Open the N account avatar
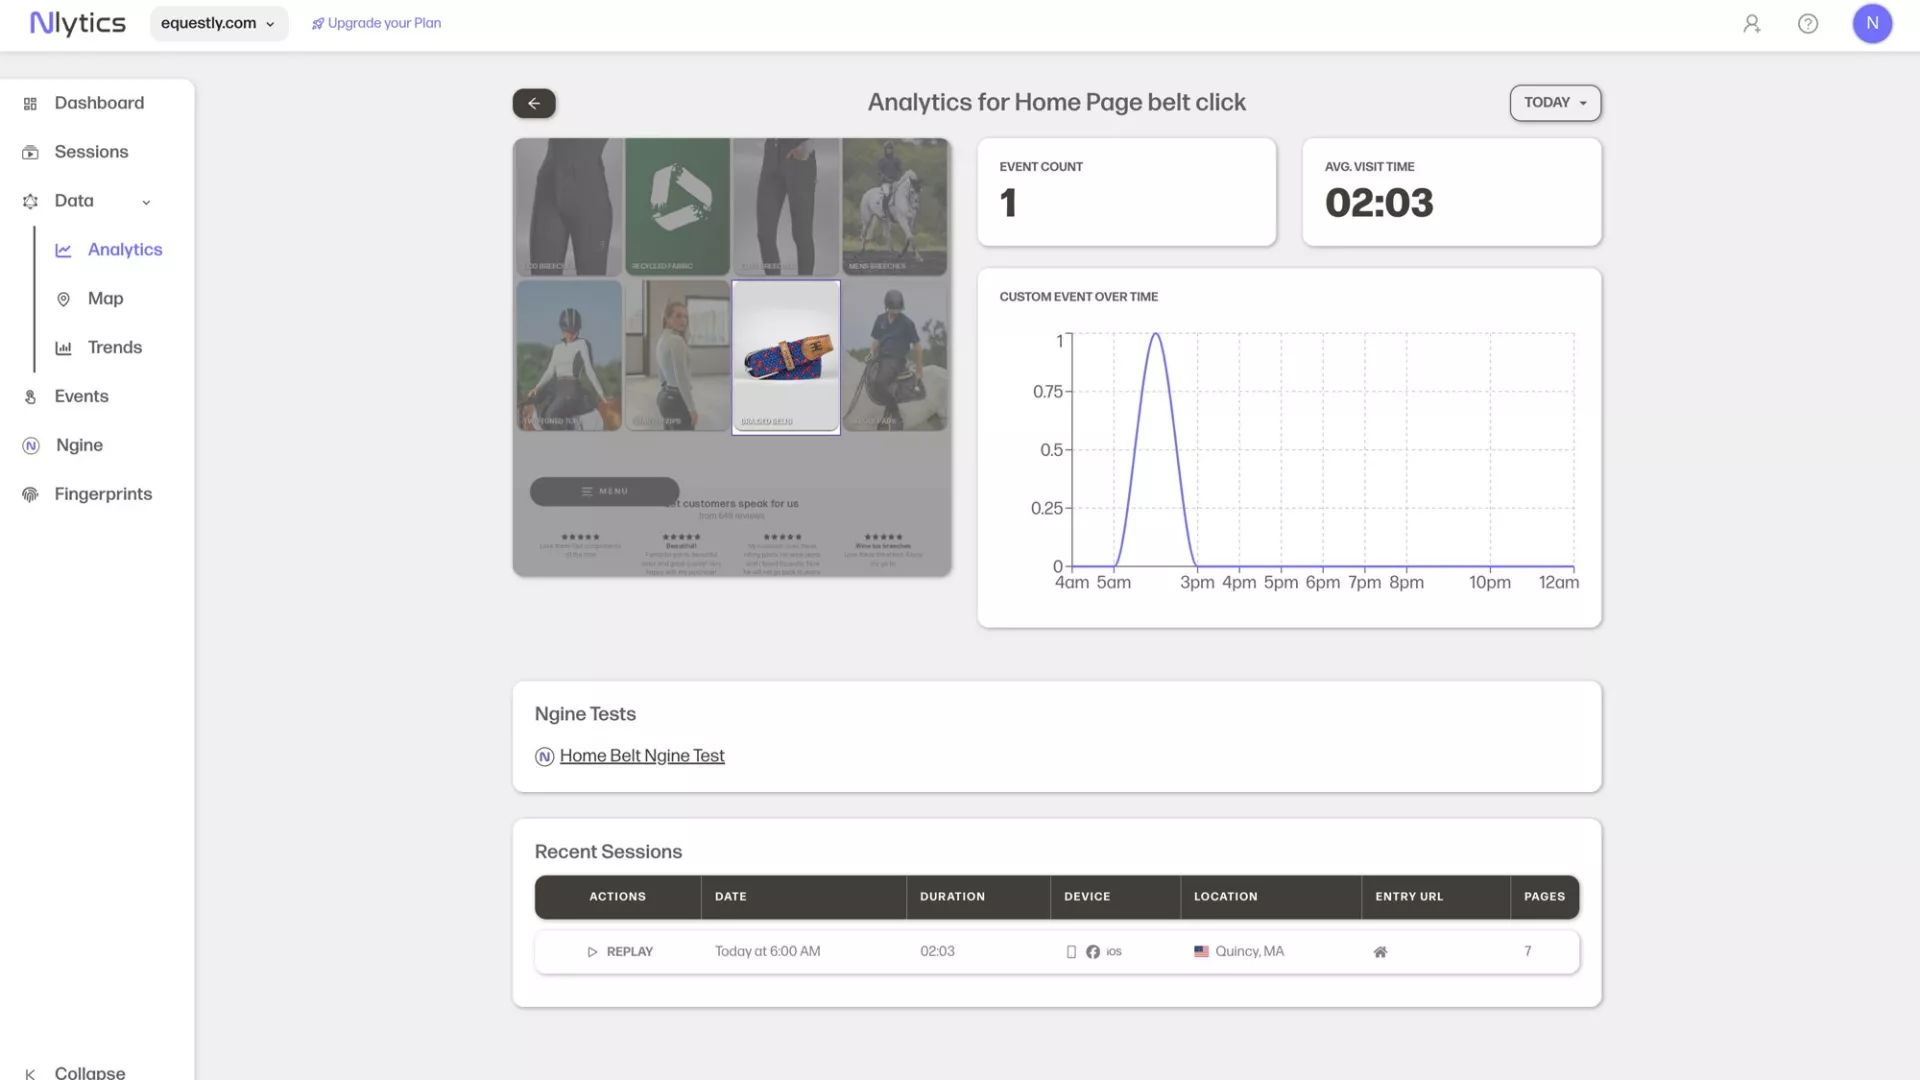This screenshot has width=1920, height=1080. (1871, 24)
